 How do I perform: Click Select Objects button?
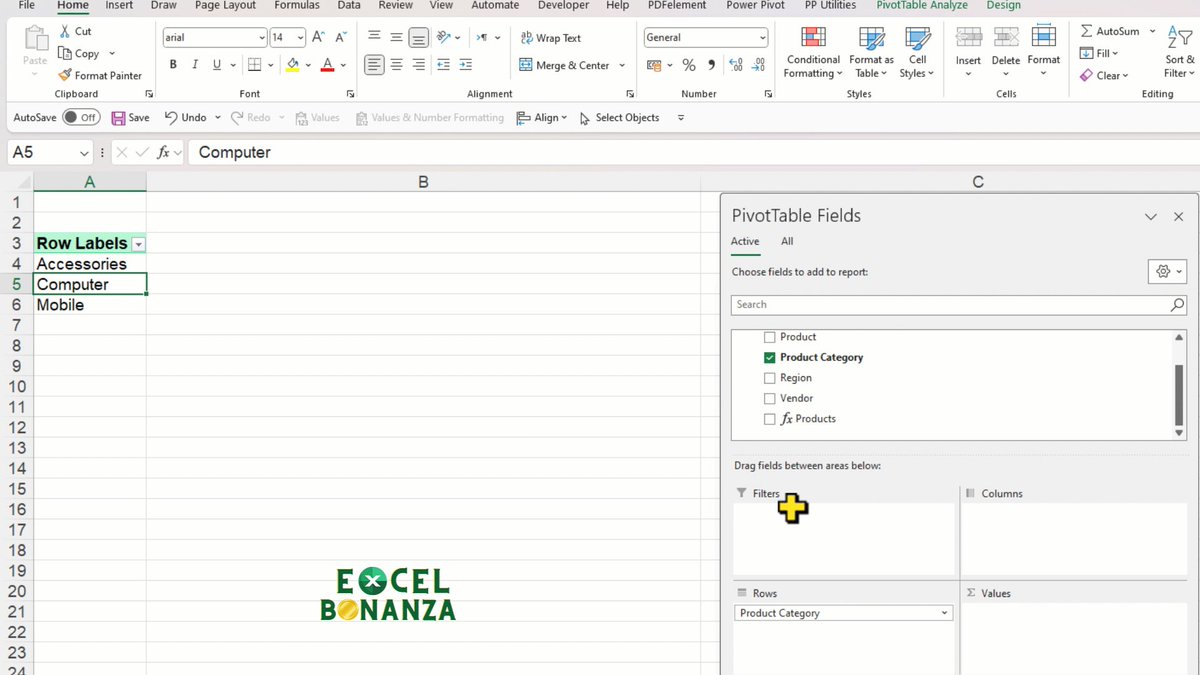coord(618,117)
